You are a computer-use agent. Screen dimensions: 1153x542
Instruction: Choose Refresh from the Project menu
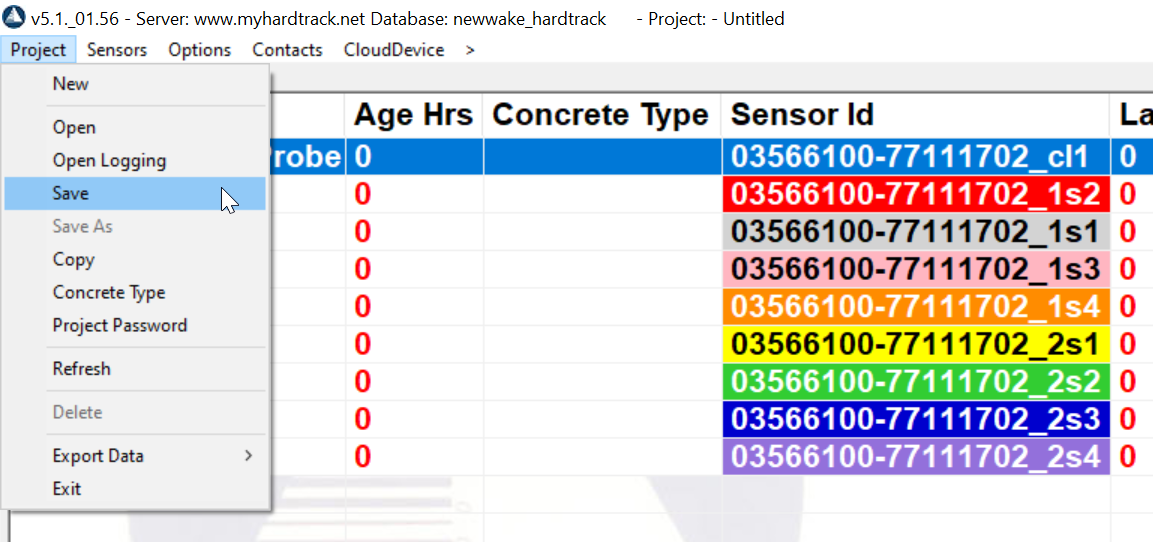coord(135,368)
